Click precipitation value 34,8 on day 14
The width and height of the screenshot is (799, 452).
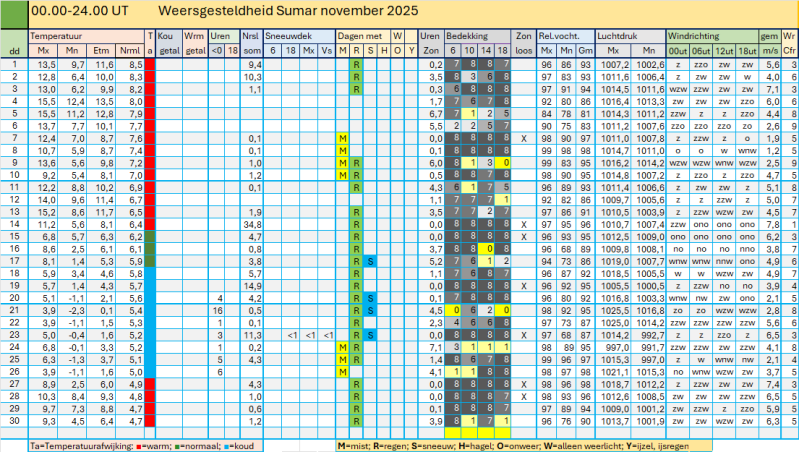tap(252, 225)
